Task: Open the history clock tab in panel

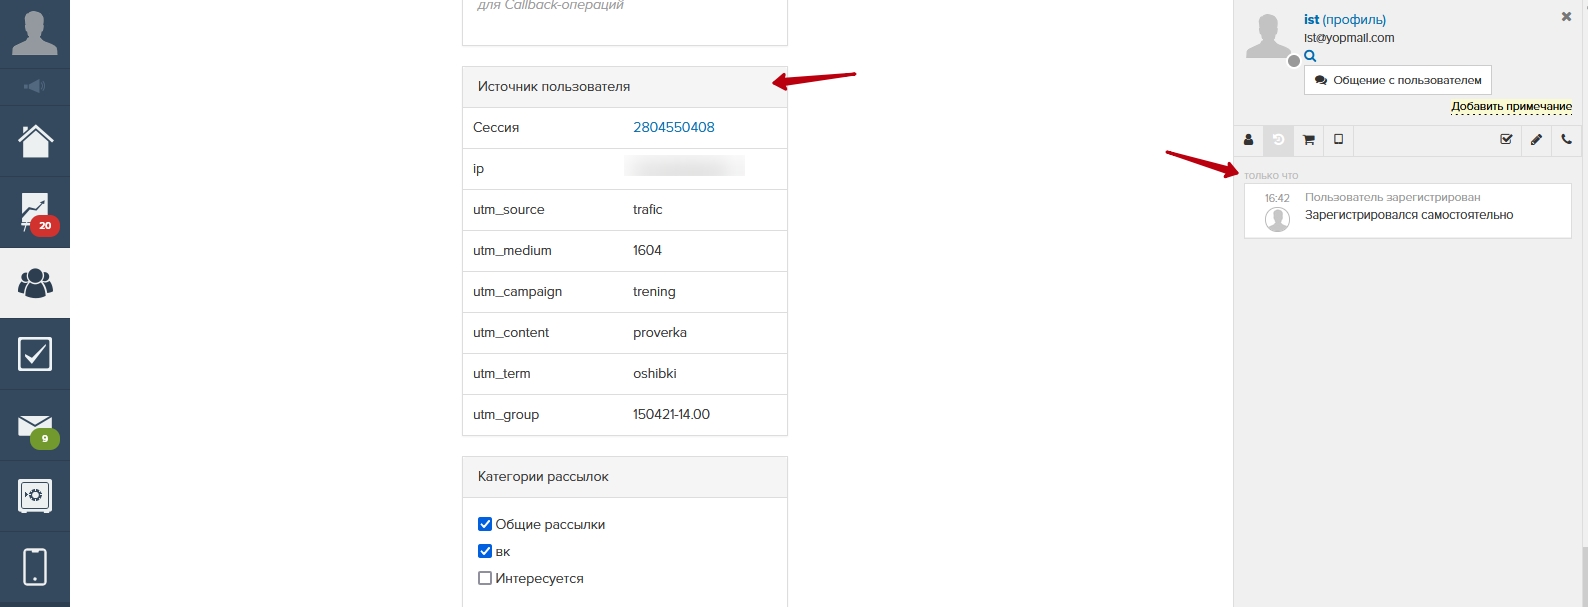Action: point(1278,140)
